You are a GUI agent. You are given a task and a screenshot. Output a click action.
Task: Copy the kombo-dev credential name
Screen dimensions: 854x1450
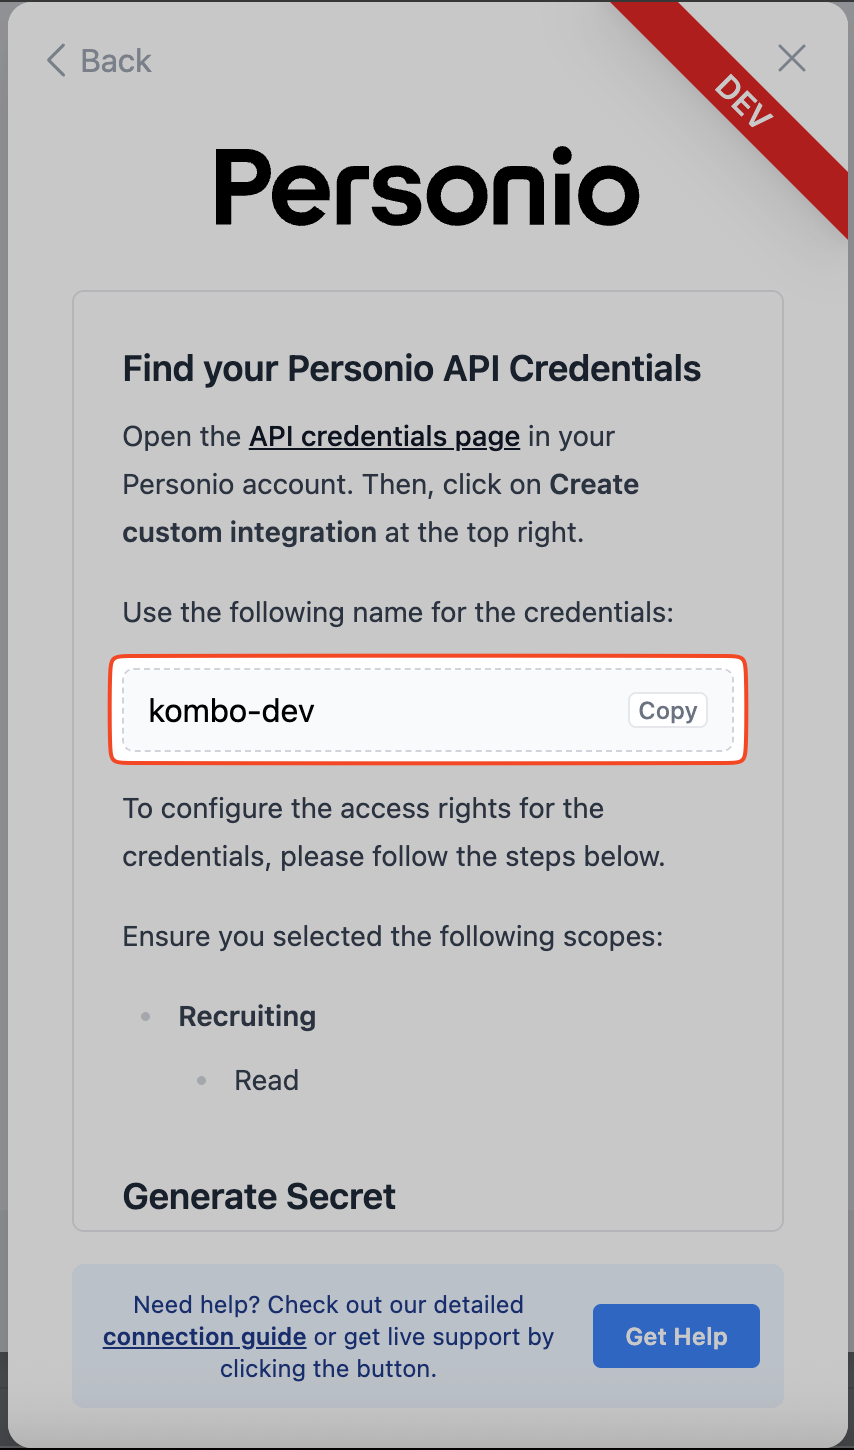click(667, 710)
